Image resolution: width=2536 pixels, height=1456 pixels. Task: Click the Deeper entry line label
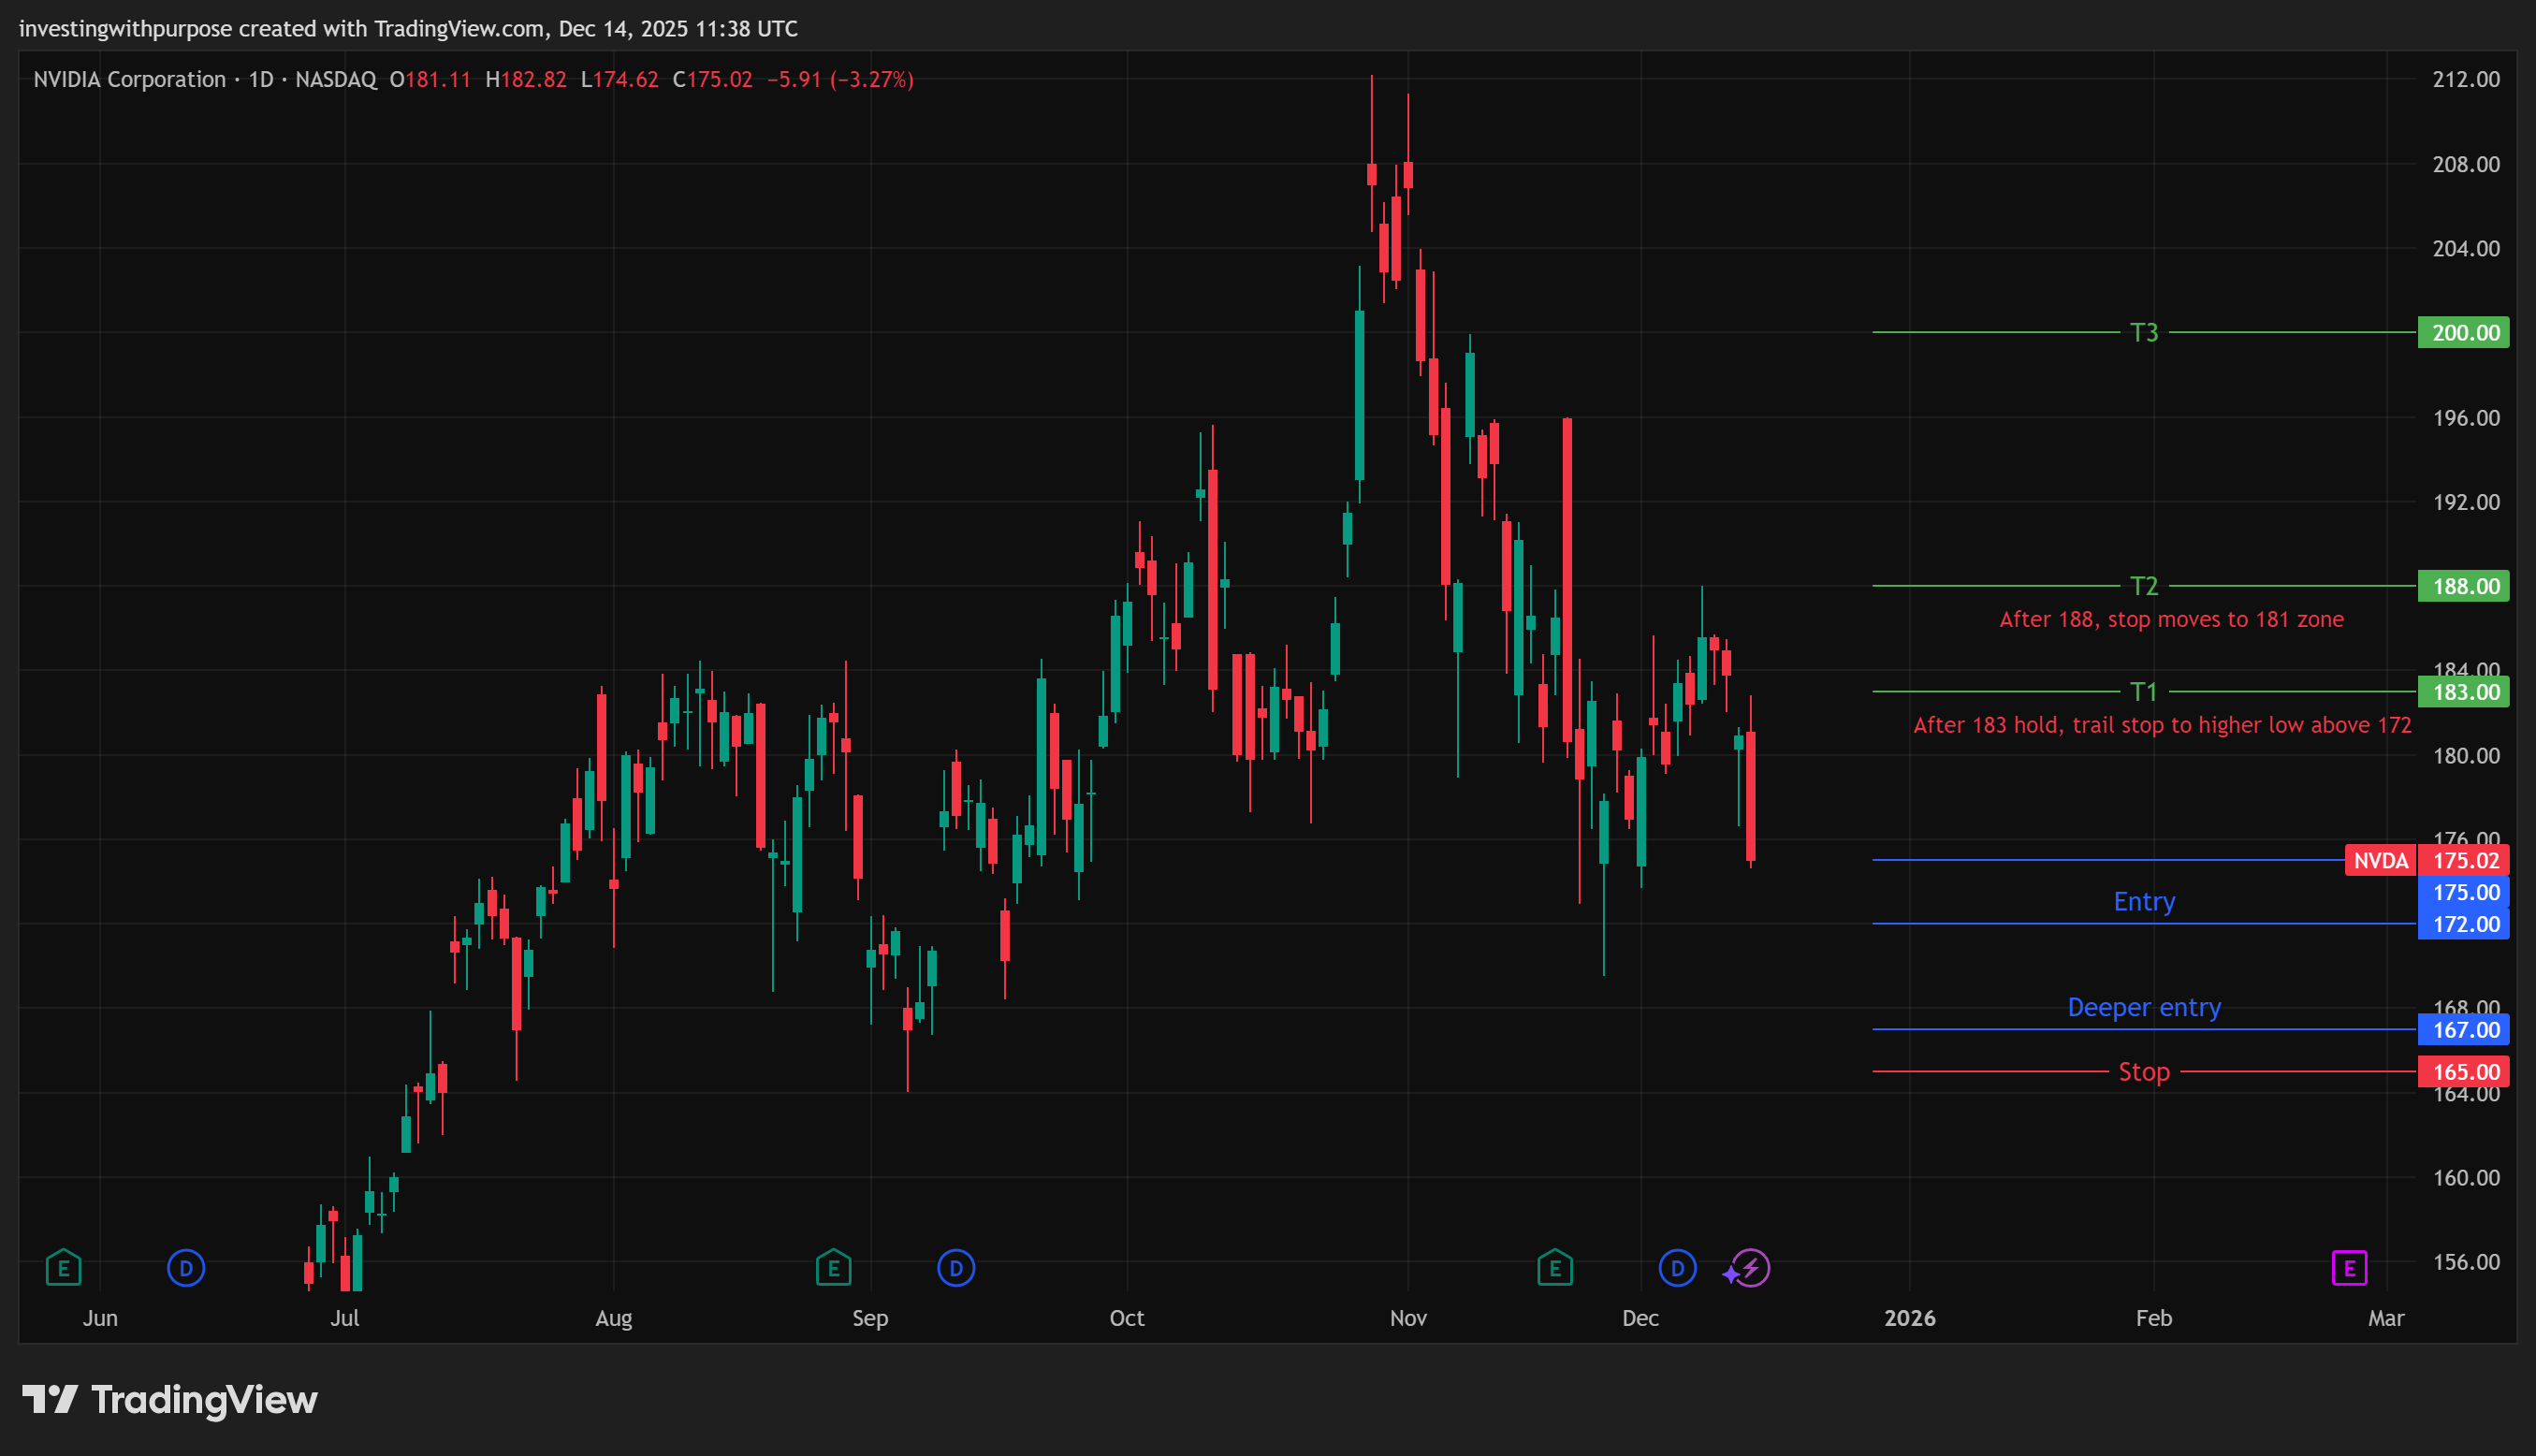[2143, 1006]
